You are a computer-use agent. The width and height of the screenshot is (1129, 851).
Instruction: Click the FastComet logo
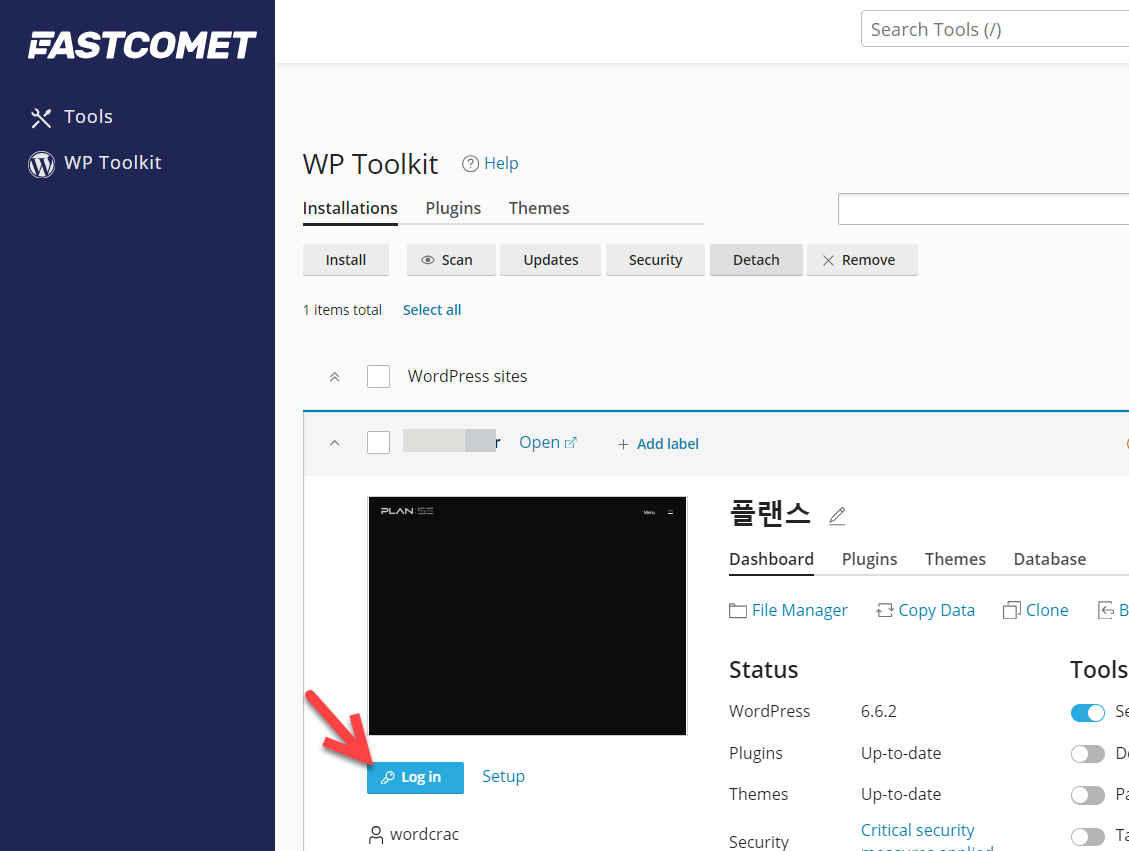click(142, 45)
